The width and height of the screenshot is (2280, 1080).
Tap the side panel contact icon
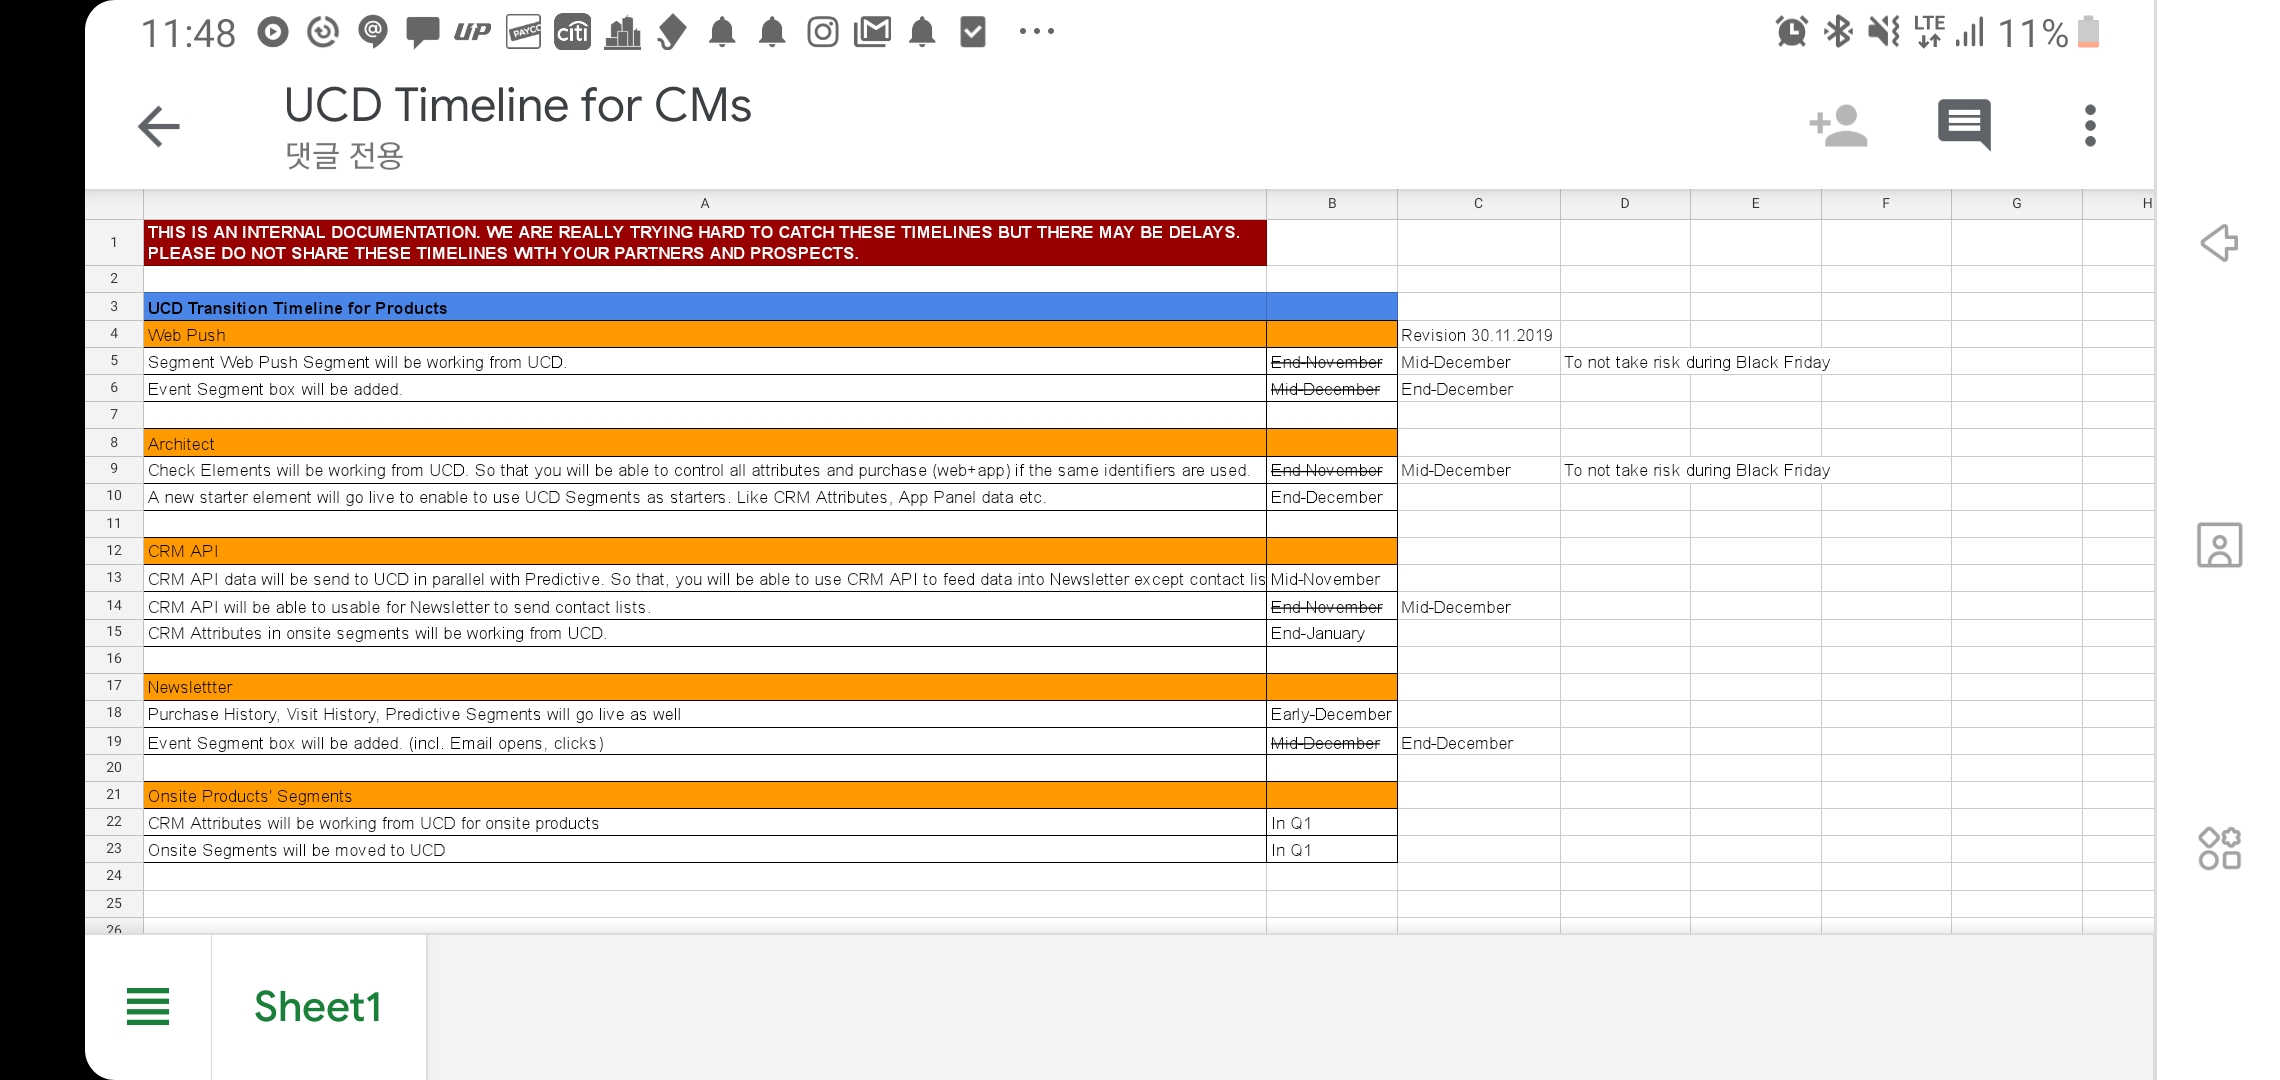coord(2219,545)
